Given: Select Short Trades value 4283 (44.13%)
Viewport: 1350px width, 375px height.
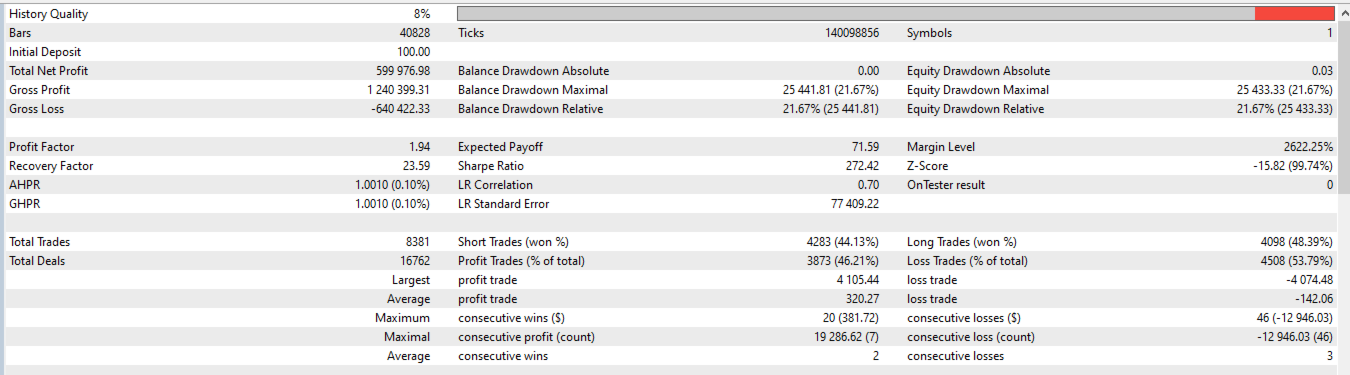Looking at the screenshot, I should pos(843,242).
